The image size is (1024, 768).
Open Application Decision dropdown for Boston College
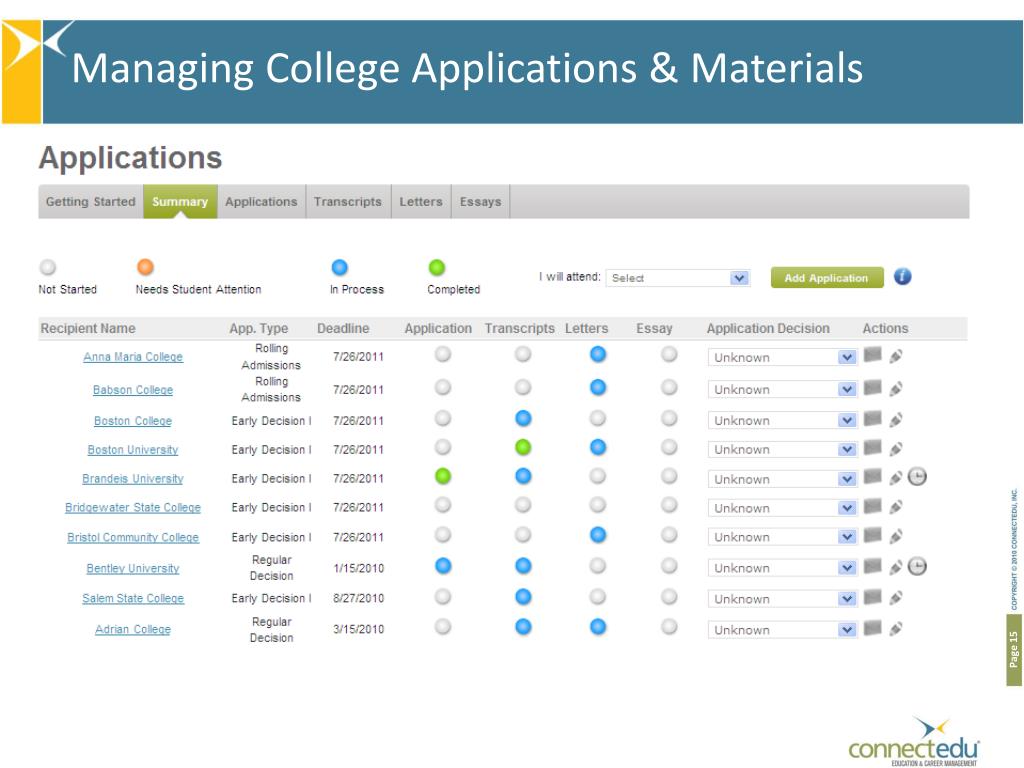coord(782,421)
